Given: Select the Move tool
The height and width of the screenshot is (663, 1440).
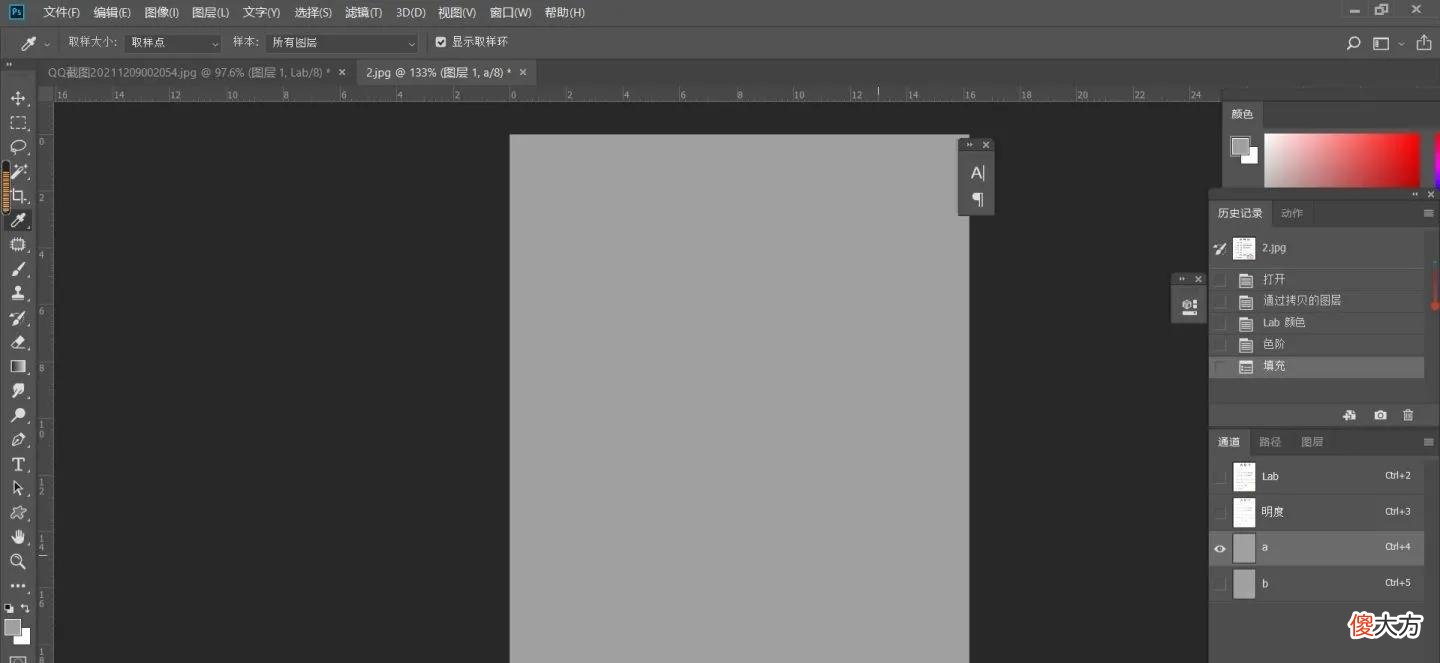Looking at the screenshot, I should 18,98.
